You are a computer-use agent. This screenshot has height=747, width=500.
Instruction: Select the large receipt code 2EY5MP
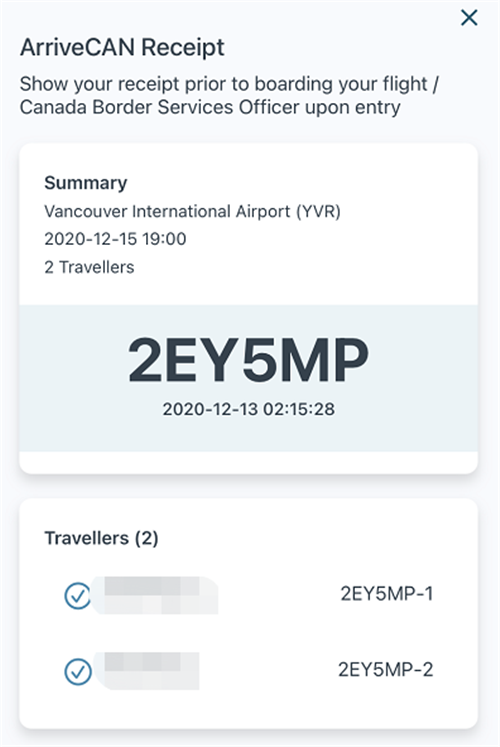click(x=248, y=360)
